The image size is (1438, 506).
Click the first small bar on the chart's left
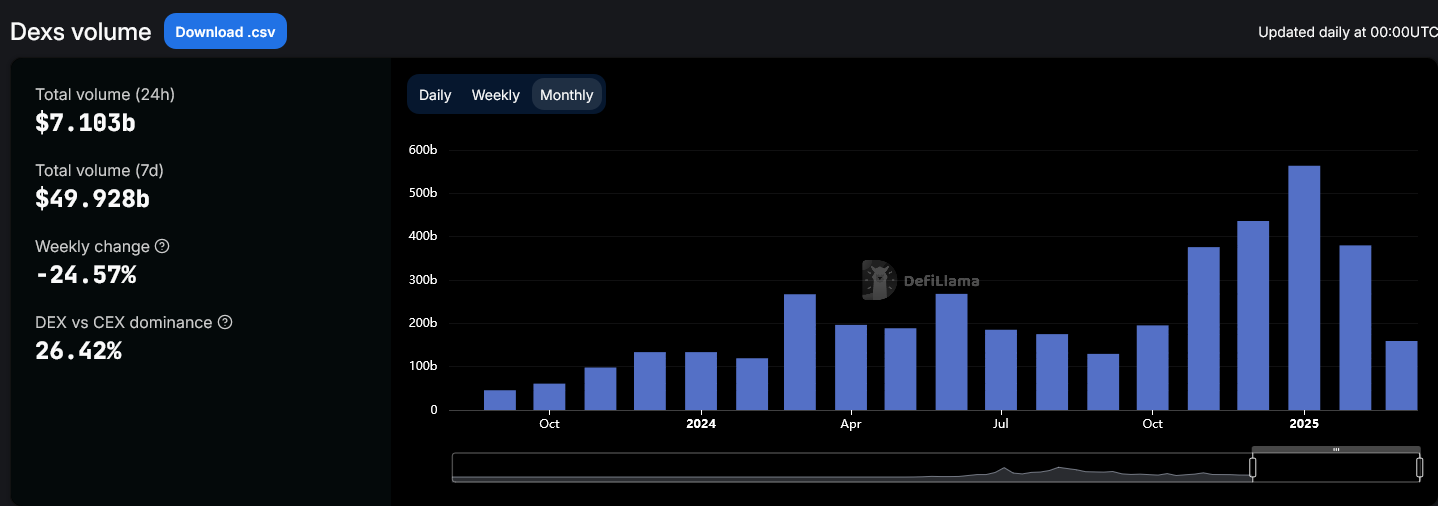point(499,400)
